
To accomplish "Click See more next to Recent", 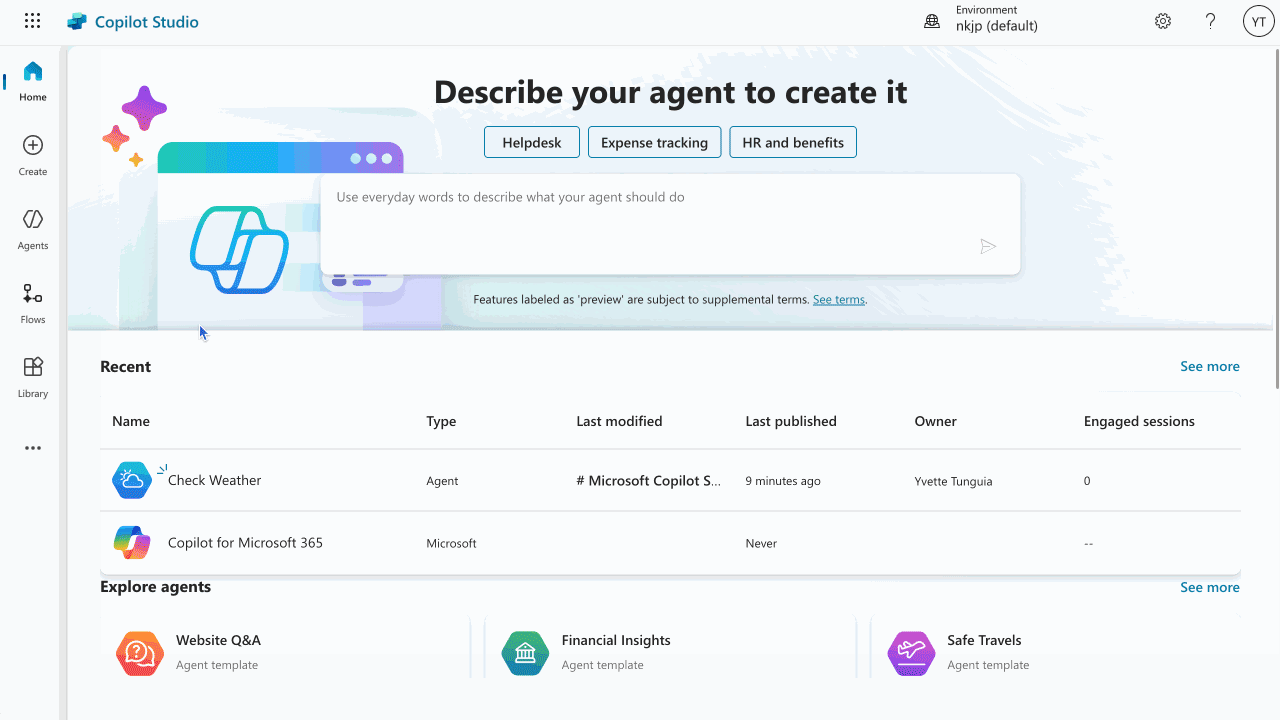I will pos(1210,366).
